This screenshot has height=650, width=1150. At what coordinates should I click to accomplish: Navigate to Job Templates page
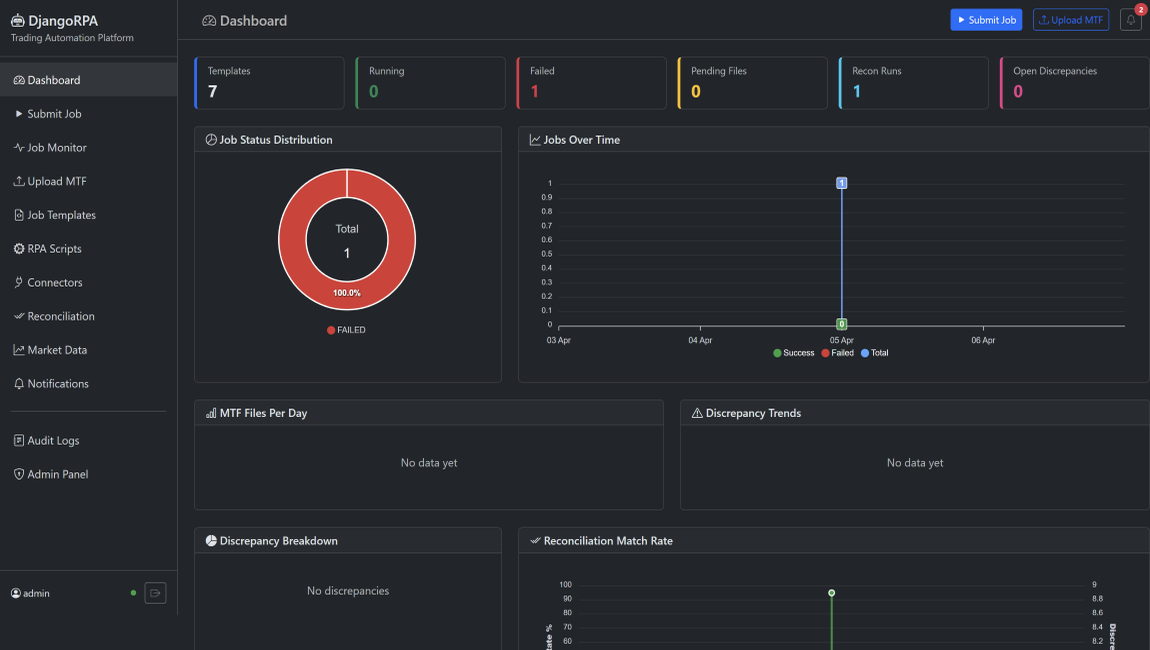[62, 215]
